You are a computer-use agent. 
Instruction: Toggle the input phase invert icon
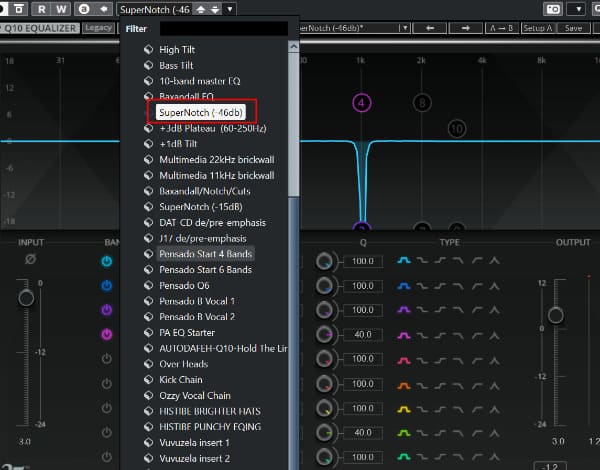click(31, 259)
